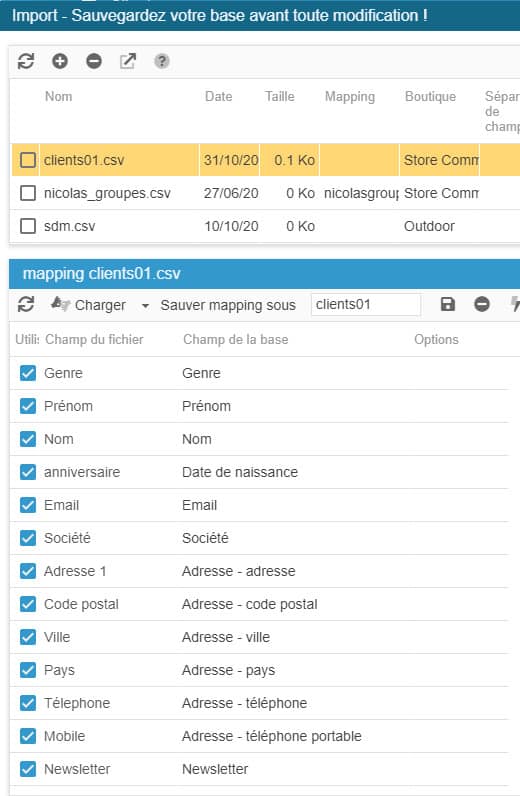Focus the mapping name field 'clients01'

pos(366,305)
